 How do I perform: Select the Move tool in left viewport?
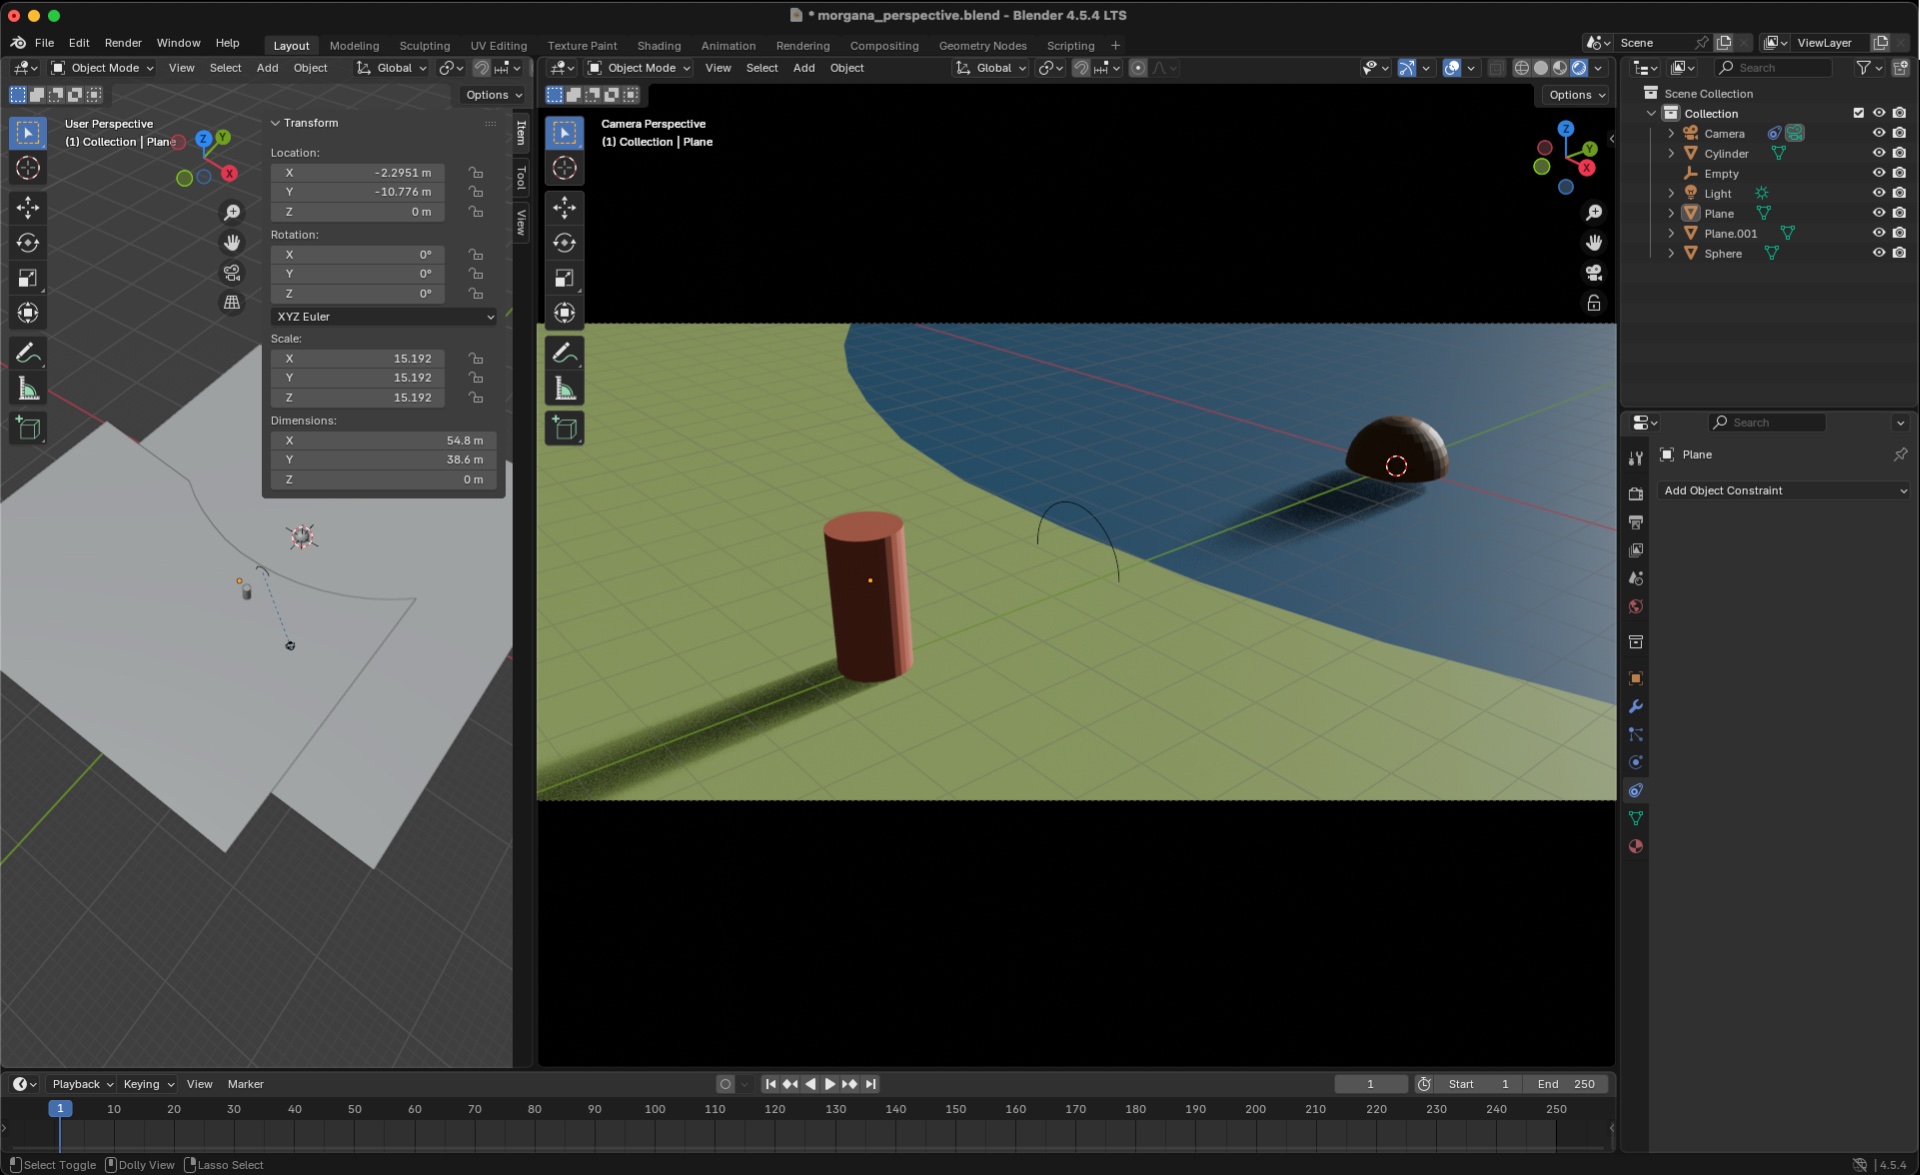[28, 207]
